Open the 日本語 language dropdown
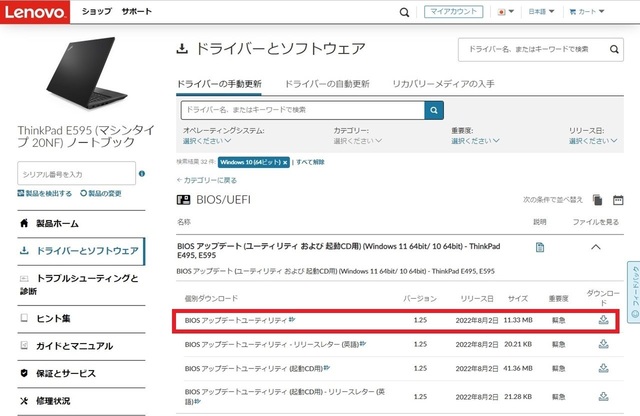Screen dimensions: 640x416 pos(541,12)
